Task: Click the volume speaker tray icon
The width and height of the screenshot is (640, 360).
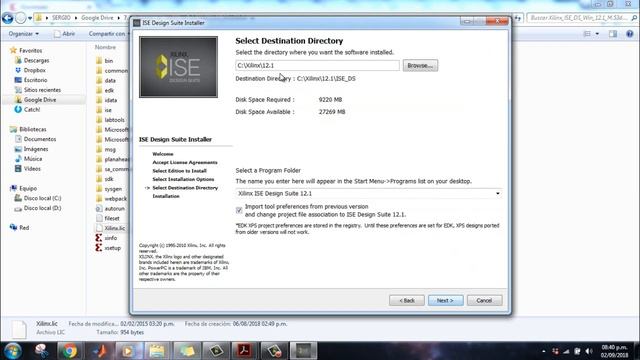Action: coord(588,351)
